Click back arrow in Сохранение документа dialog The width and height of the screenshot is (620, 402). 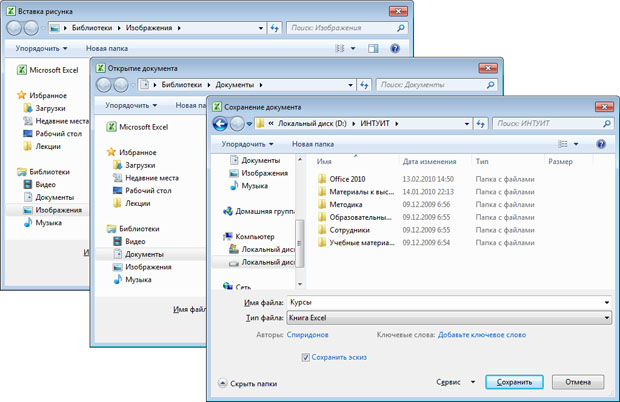220,124
